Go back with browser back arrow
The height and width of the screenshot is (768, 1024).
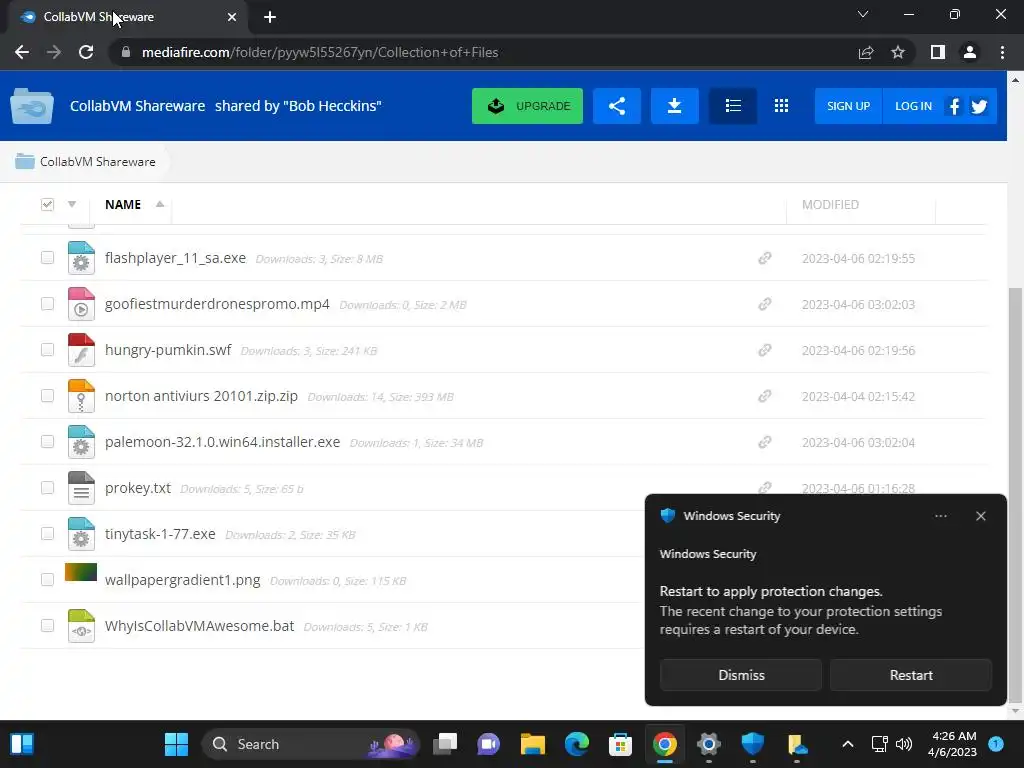click(22, 52)
